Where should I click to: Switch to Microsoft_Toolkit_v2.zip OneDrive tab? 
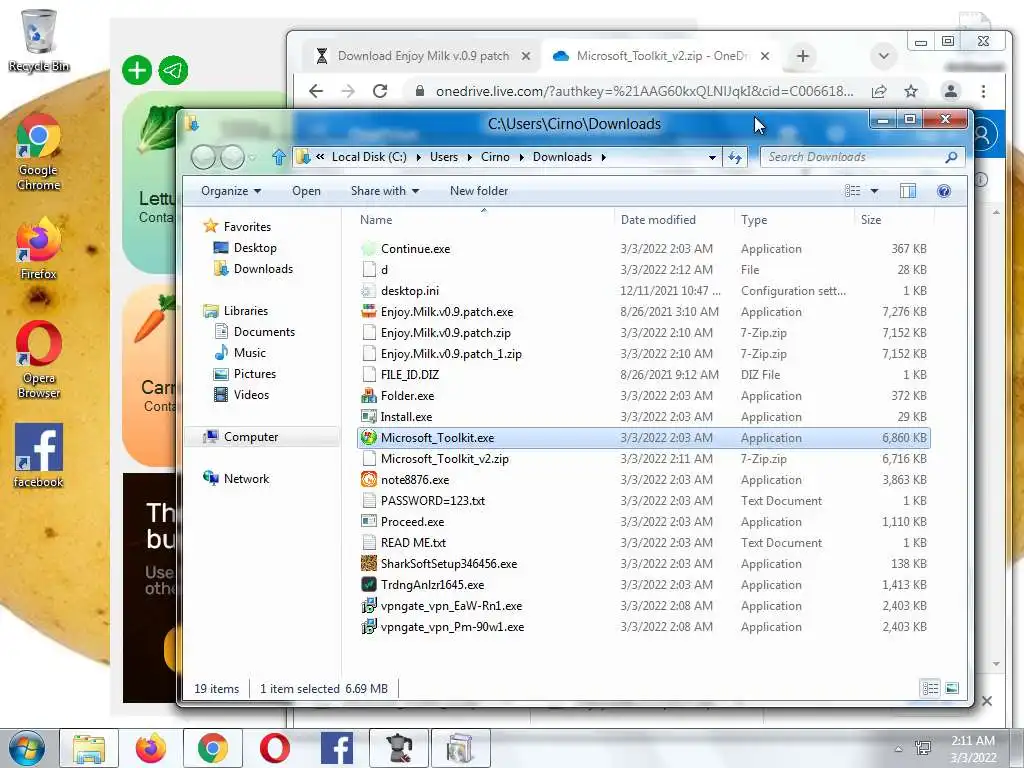tap(661, 56)
